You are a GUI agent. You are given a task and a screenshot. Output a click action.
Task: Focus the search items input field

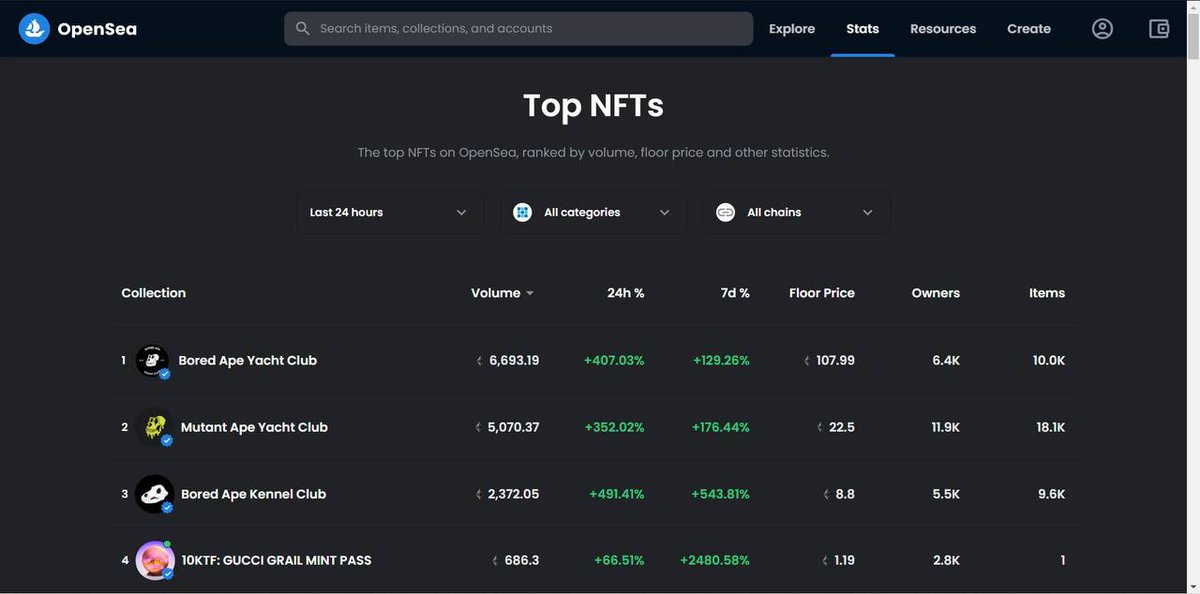[518, 29]
